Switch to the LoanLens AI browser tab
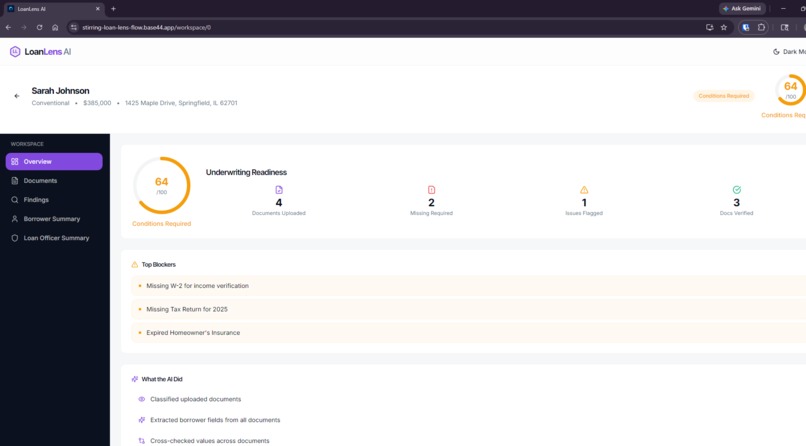The width and height of the screenshot is (806, 446). pyautogui.click(x=53, y=9)
